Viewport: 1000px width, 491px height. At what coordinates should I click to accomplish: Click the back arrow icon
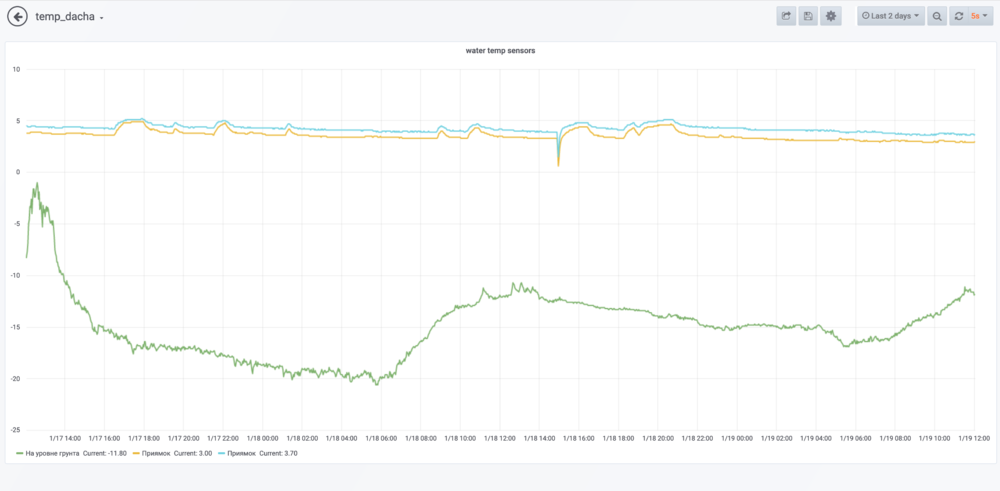point(17,17)
